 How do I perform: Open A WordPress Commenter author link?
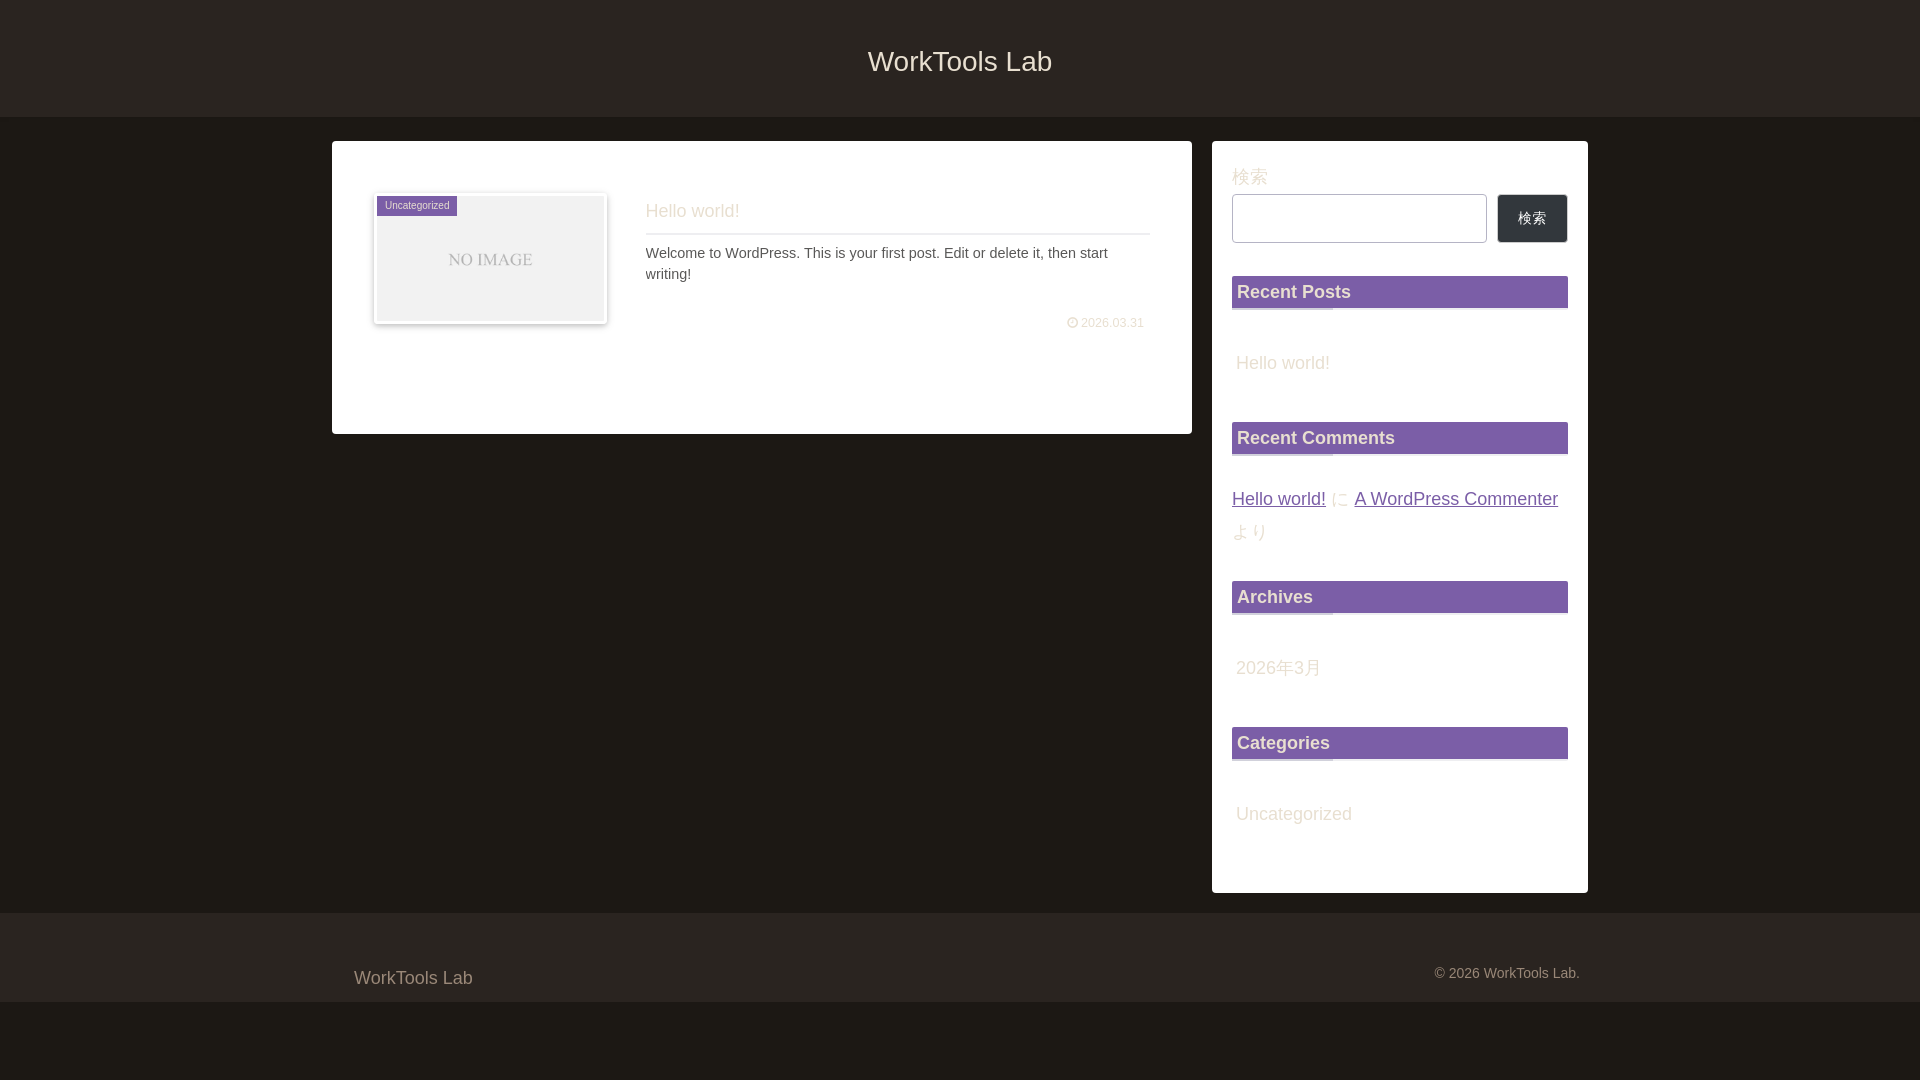(x=1456, y=499)
